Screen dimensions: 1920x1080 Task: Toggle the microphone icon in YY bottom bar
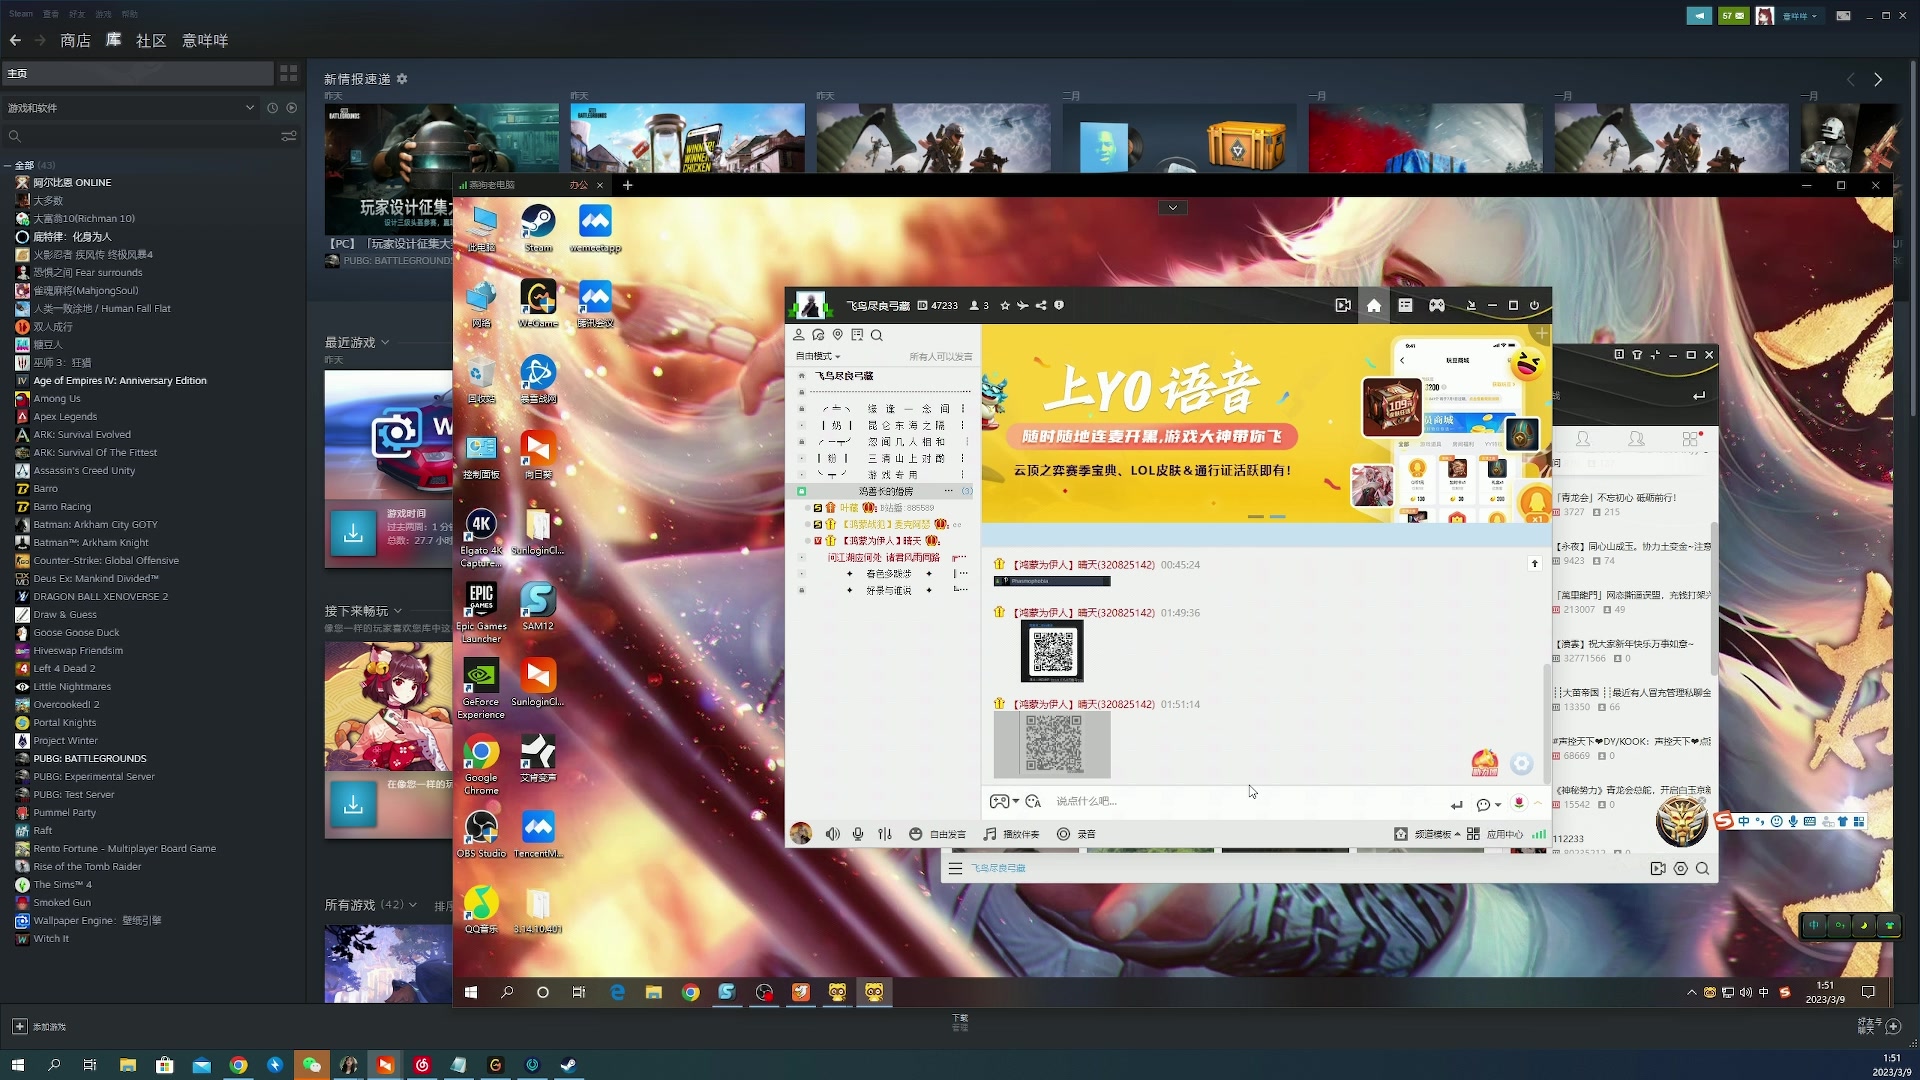pos(858,834)
